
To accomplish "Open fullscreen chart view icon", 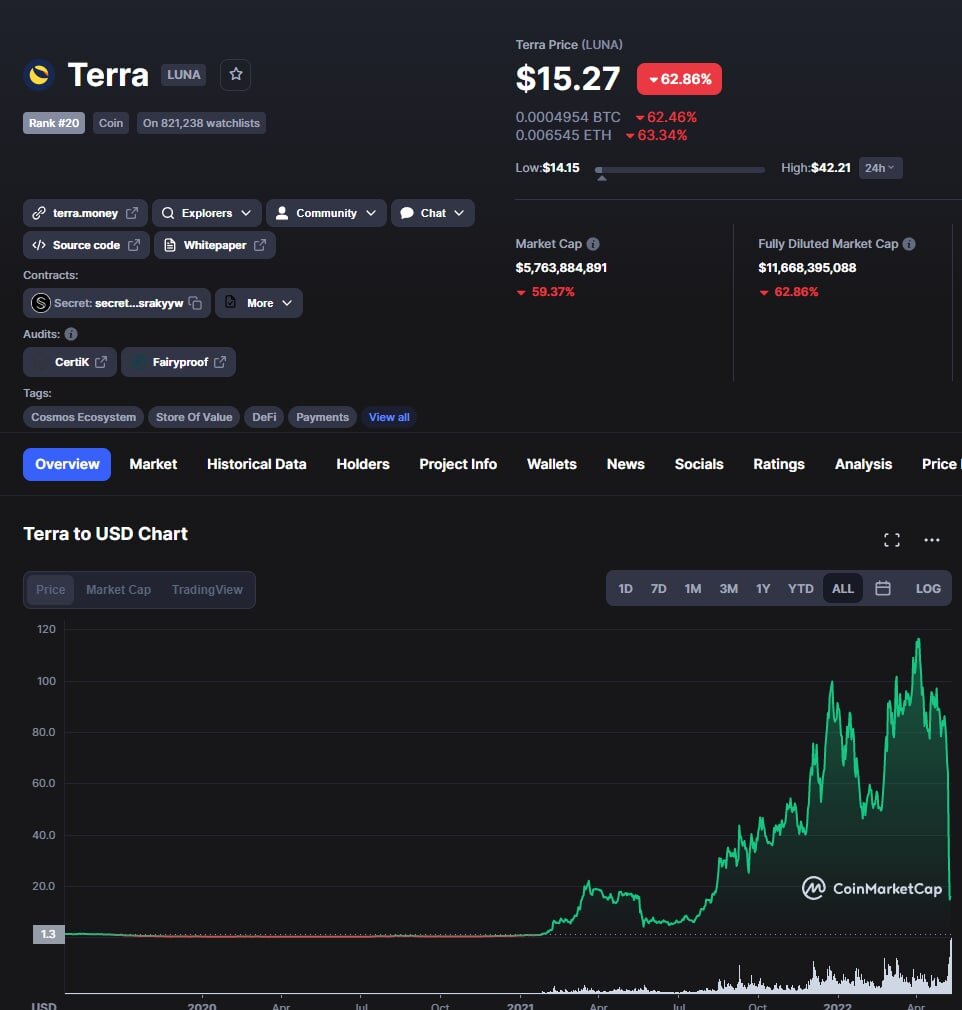I will (891, 540).
